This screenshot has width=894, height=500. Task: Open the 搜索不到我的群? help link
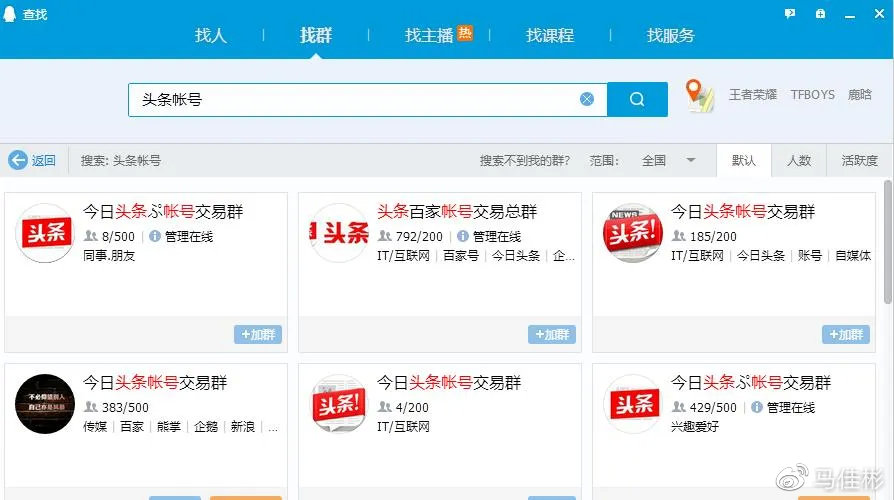pos(525,161)
